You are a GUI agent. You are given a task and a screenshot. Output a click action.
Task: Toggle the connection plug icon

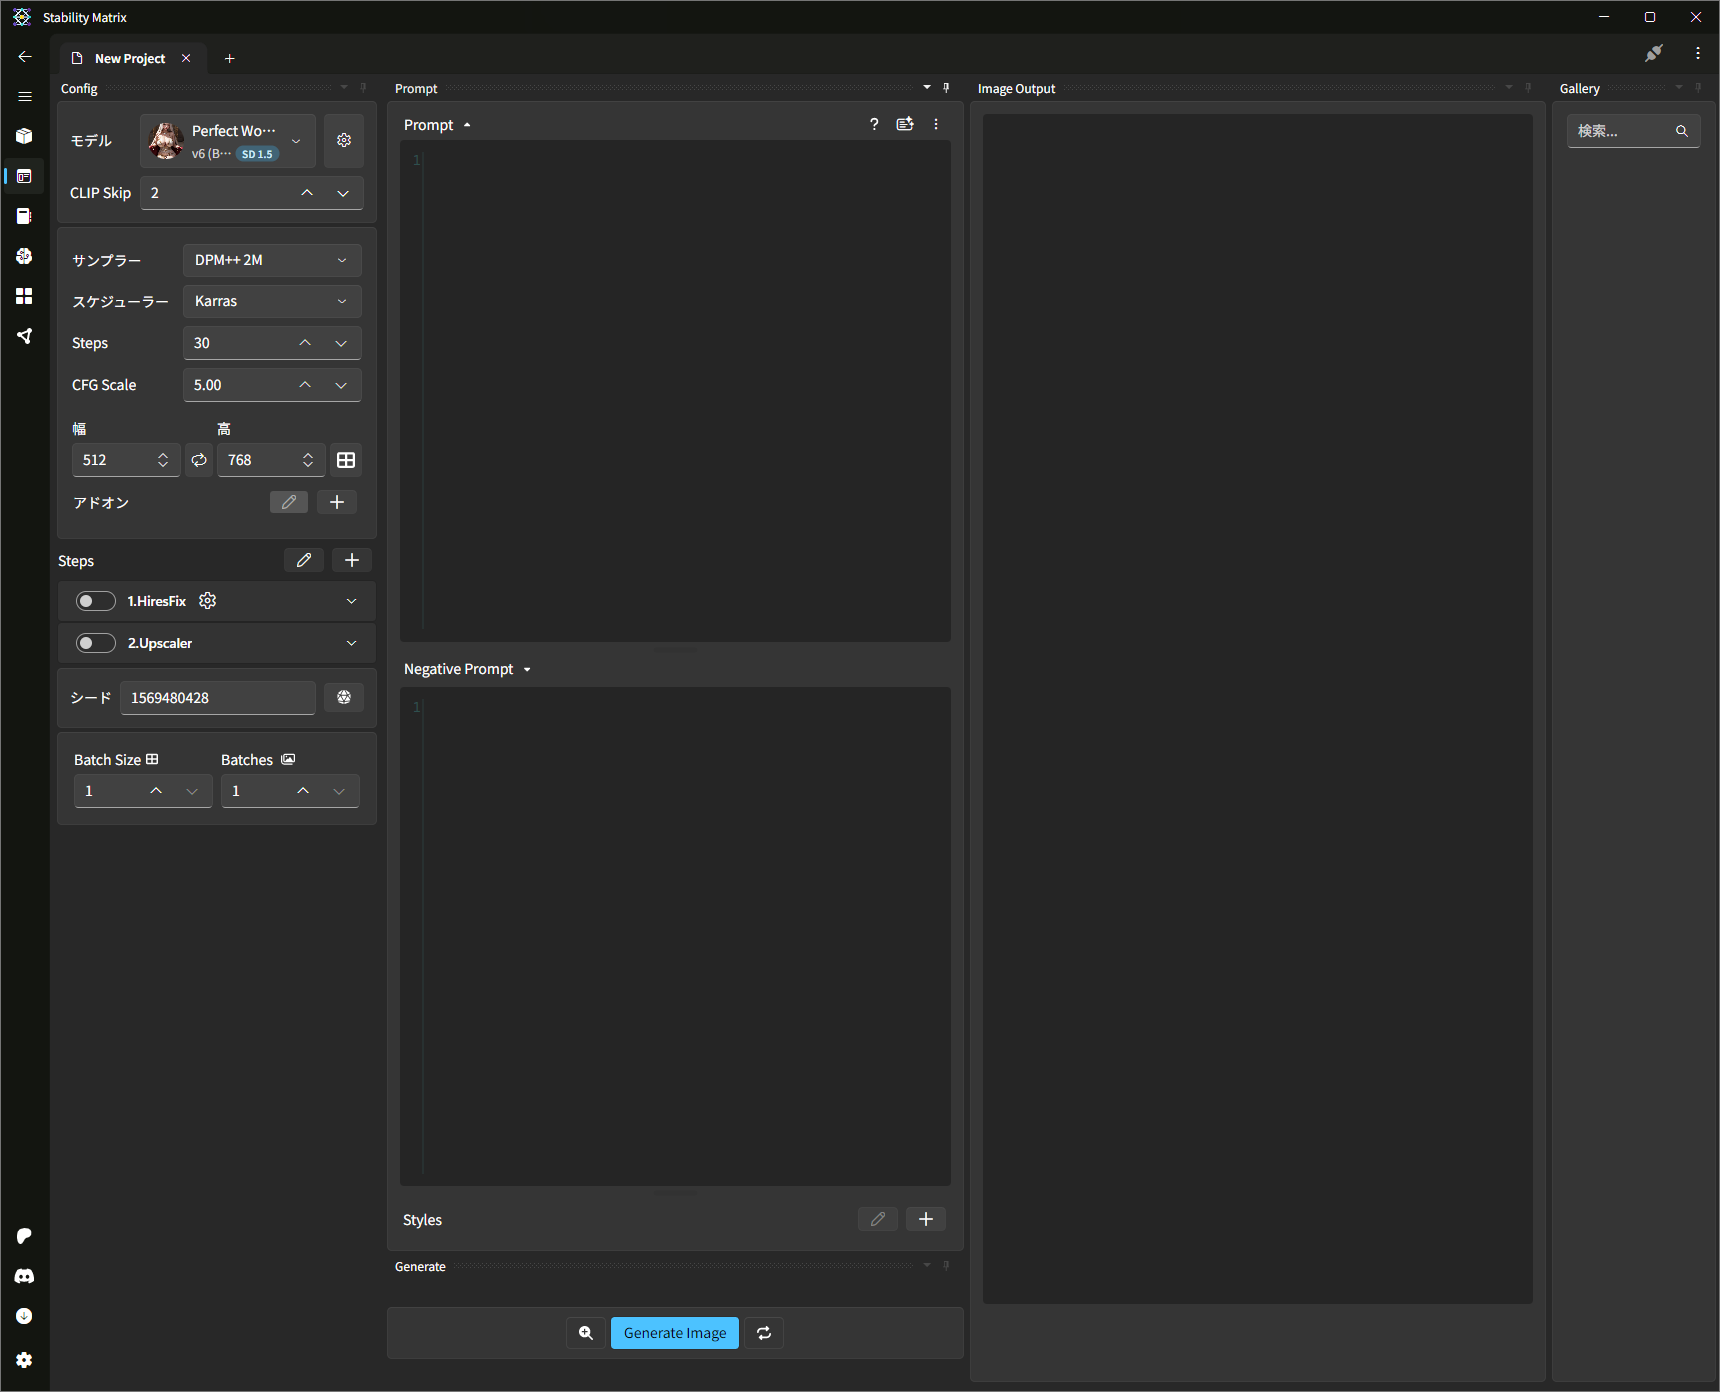point(1654,54)
